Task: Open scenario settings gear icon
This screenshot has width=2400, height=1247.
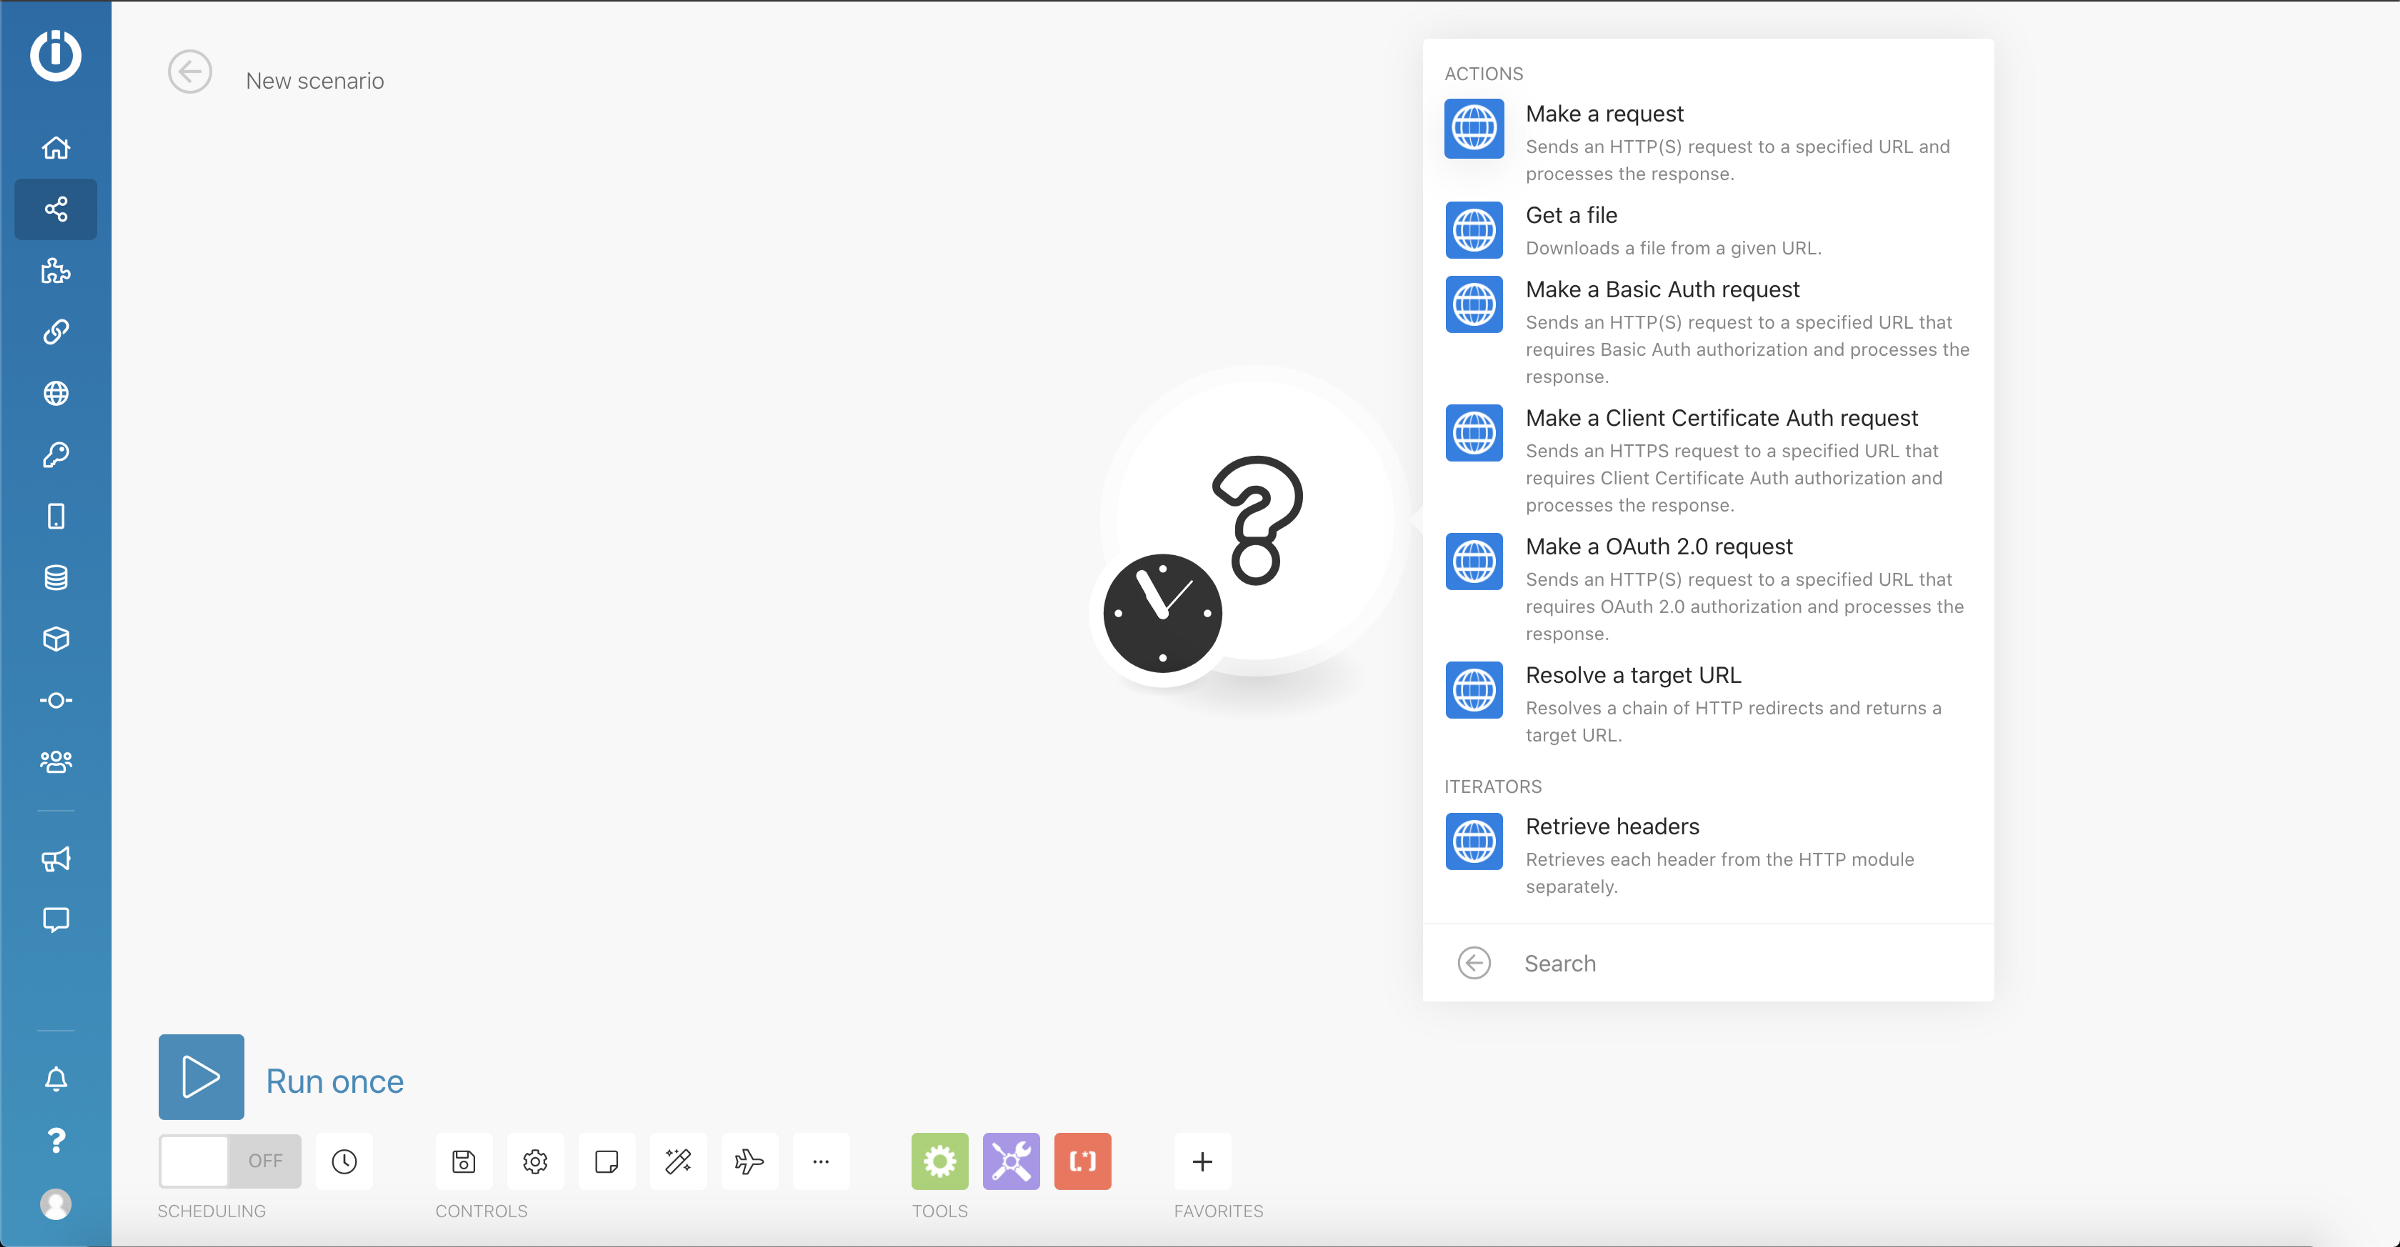Action: 535,1161
